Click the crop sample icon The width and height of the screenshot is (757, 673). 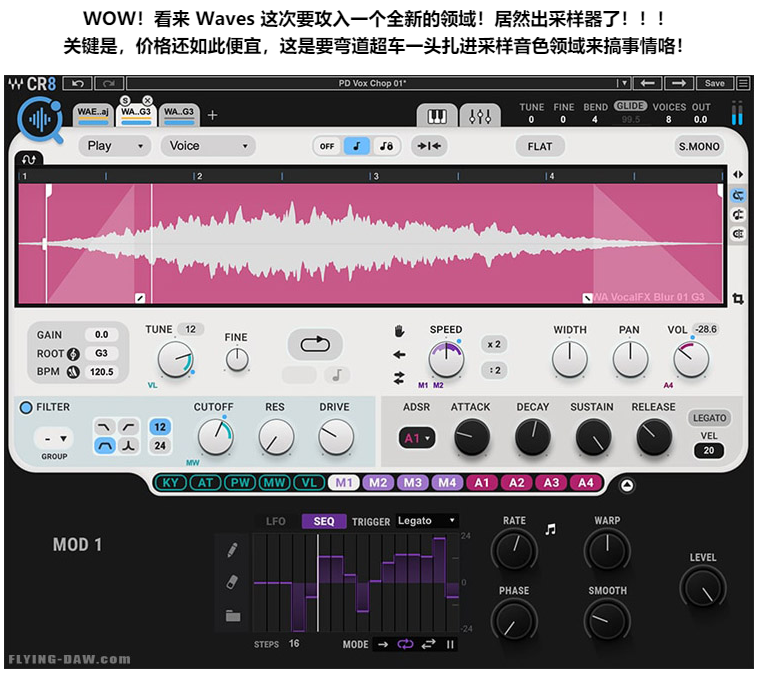[x=738, y=299]
